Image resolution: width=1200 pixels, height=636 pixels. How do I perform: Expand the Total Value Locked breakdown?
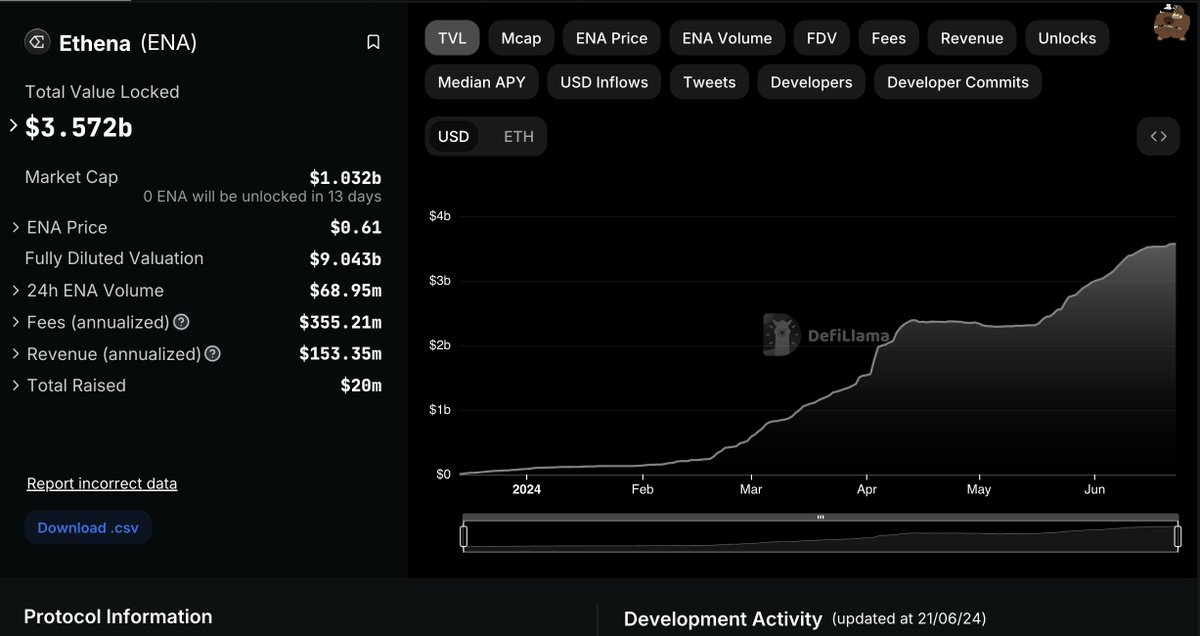[x=13, y=126]
